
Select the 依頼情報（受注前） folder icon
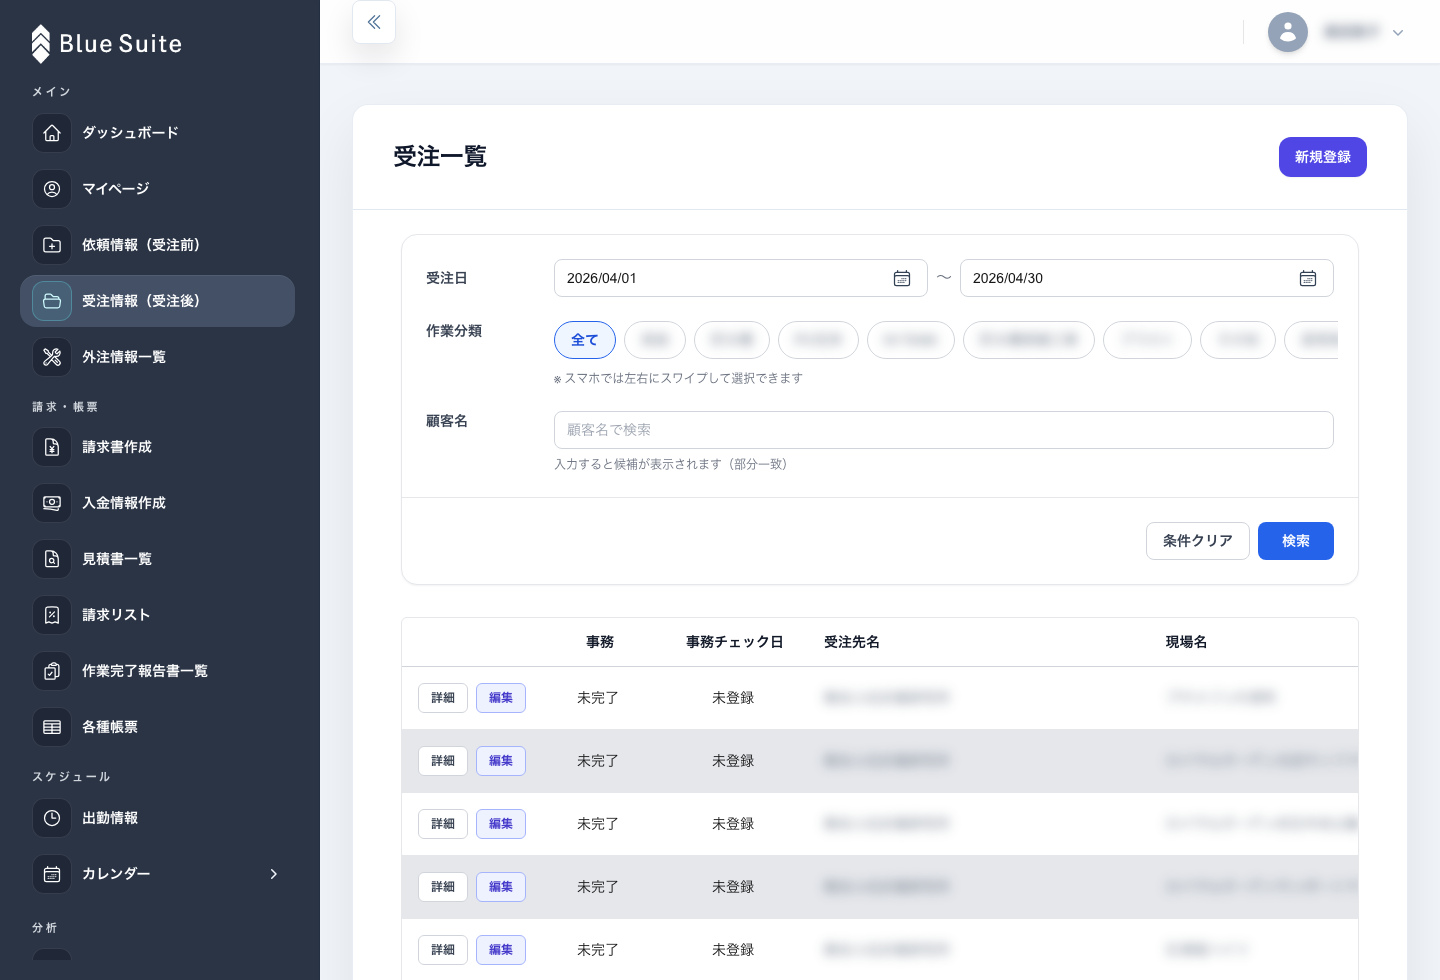(52, 245)
